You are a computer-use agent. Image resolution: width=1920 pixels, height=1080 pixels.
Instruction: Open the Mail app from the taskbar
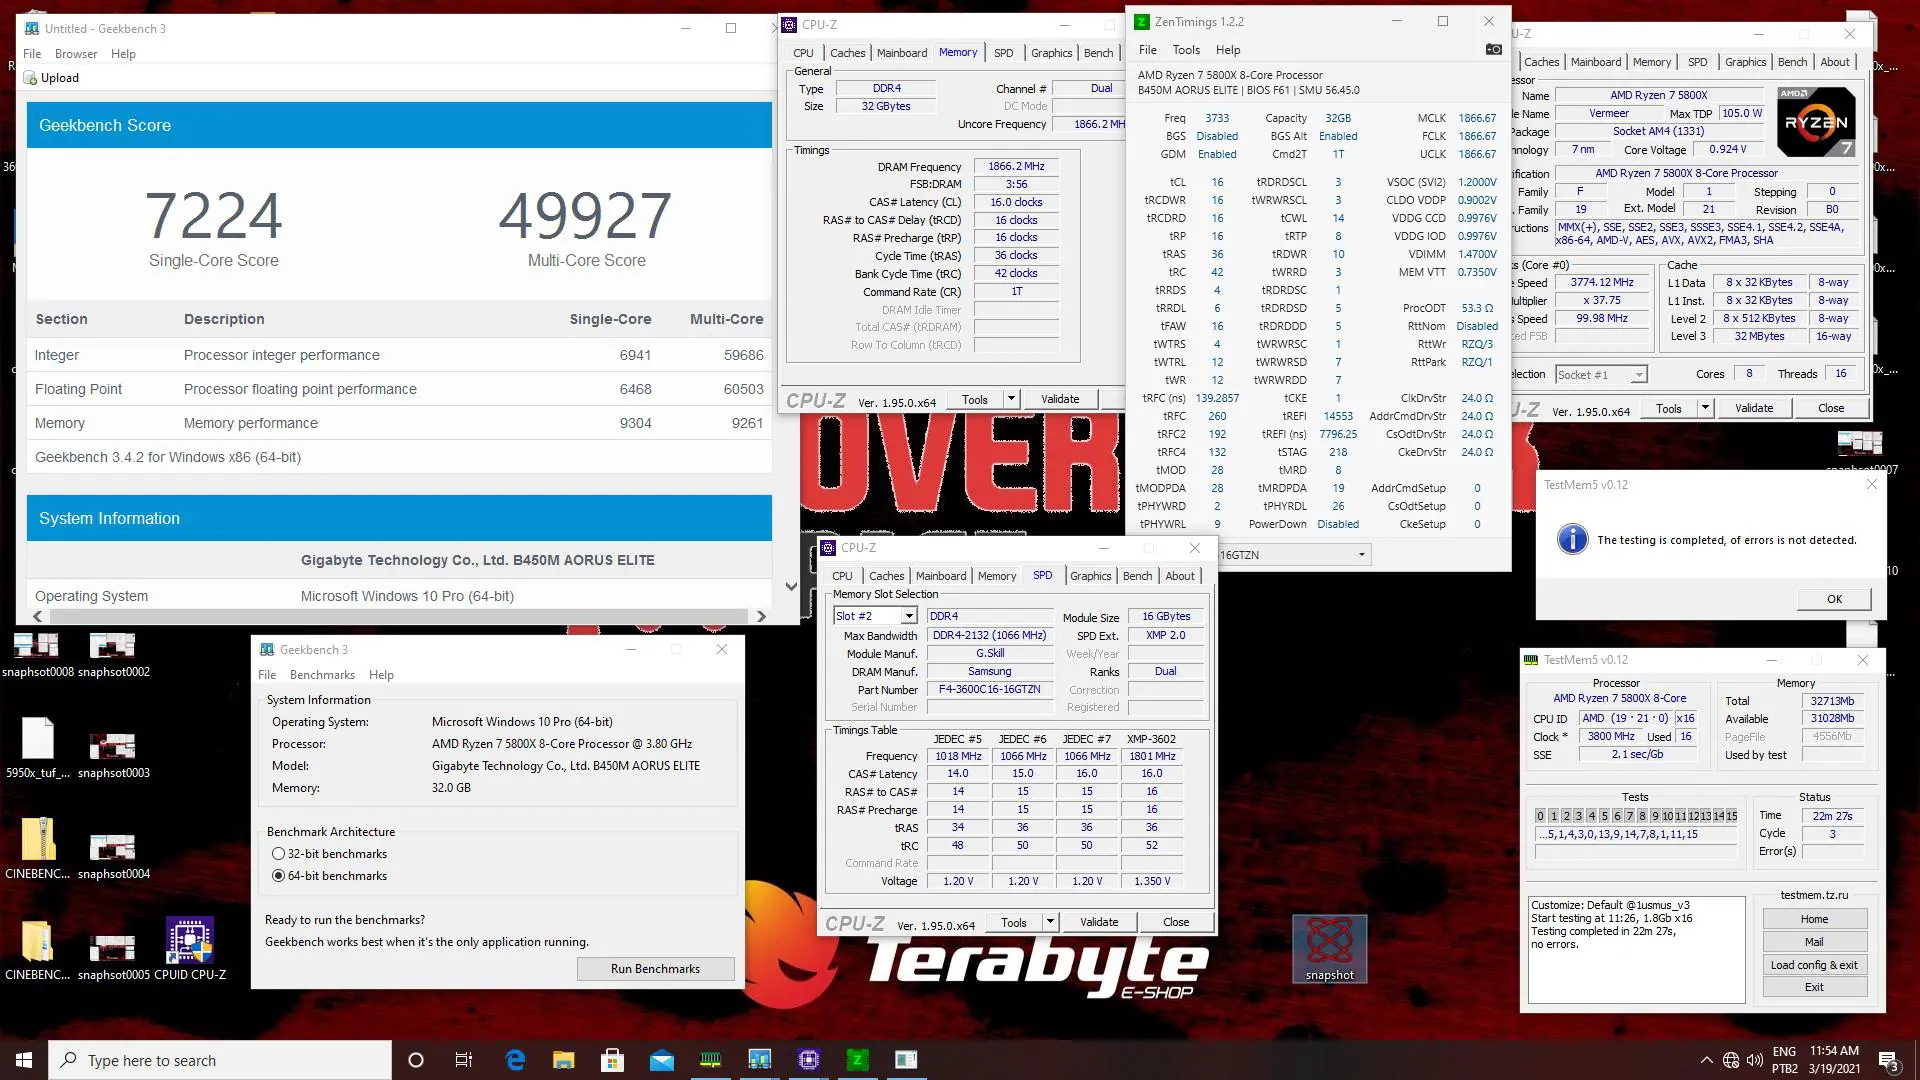(x=662, y=1060)
